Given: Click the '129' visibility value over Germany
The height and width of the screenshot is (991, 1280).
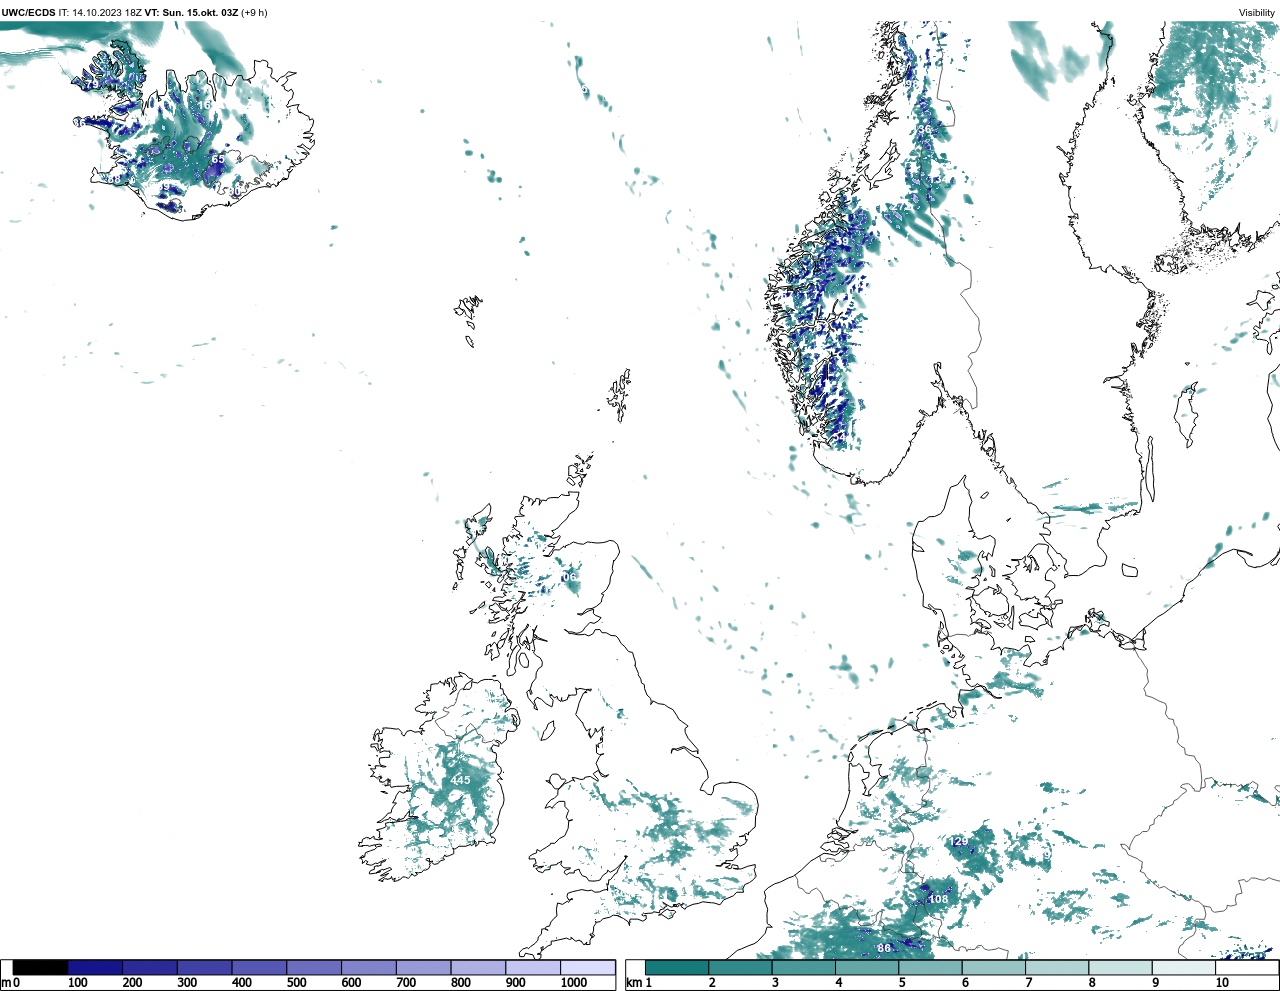Looking at the screenshot, I should click(959, 842).
